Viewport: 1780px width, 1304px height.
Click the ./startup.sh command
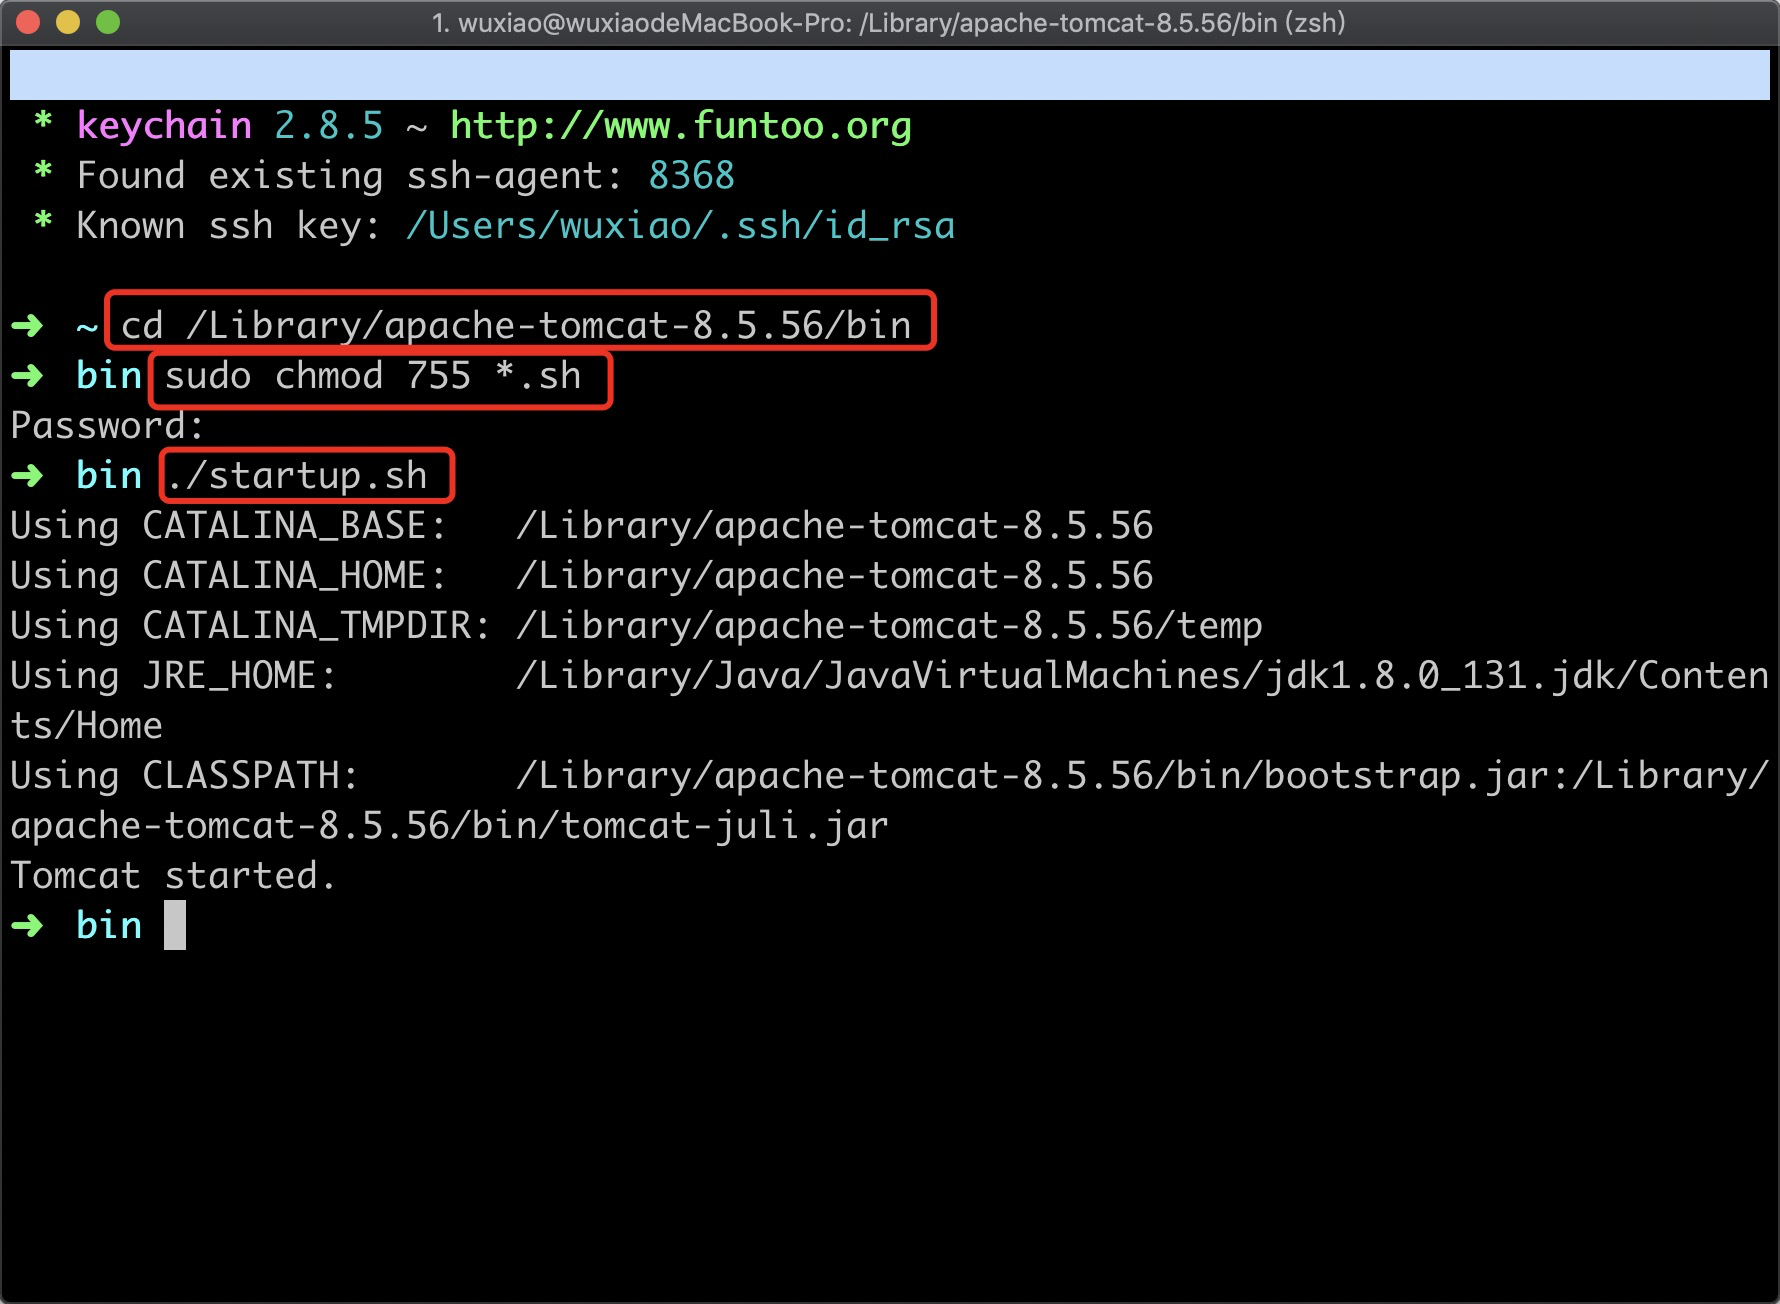coord(298,476)
